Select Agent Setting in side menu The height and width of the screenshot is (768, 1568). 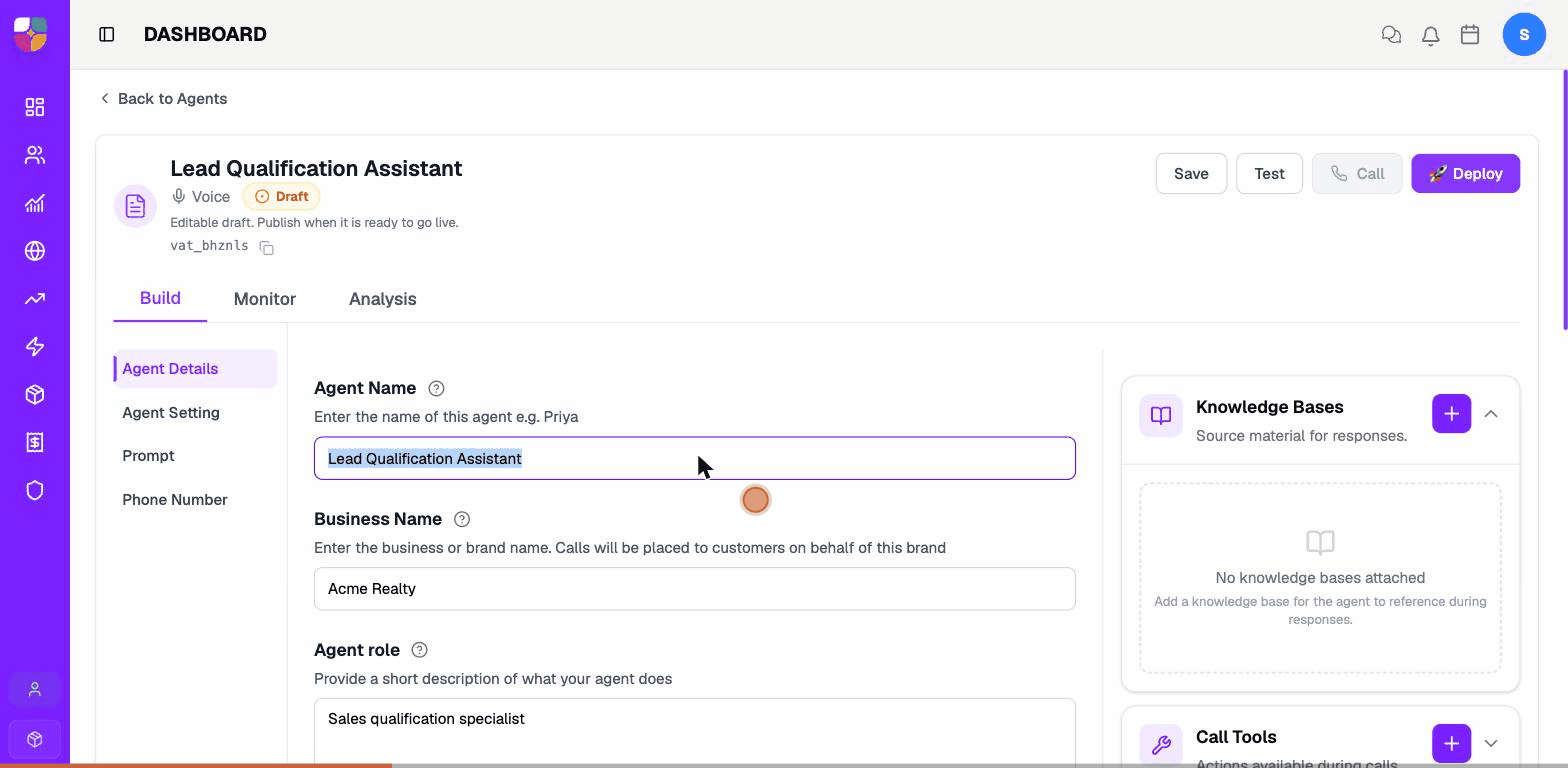(171, 412)
